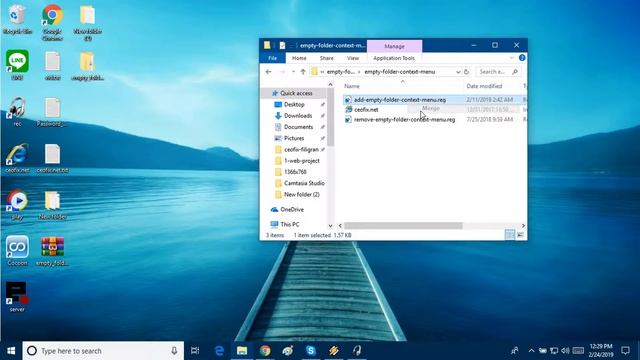Switch to details view in the status bar
This screenshot has width=640, height=360.
(509, 235)
